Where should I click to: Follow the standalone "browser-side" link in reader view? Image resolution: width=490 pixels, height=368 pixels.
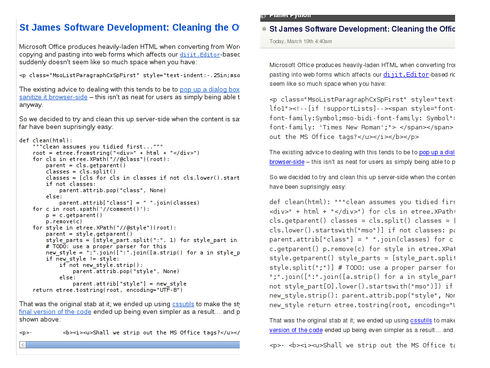tap(287, 162)
